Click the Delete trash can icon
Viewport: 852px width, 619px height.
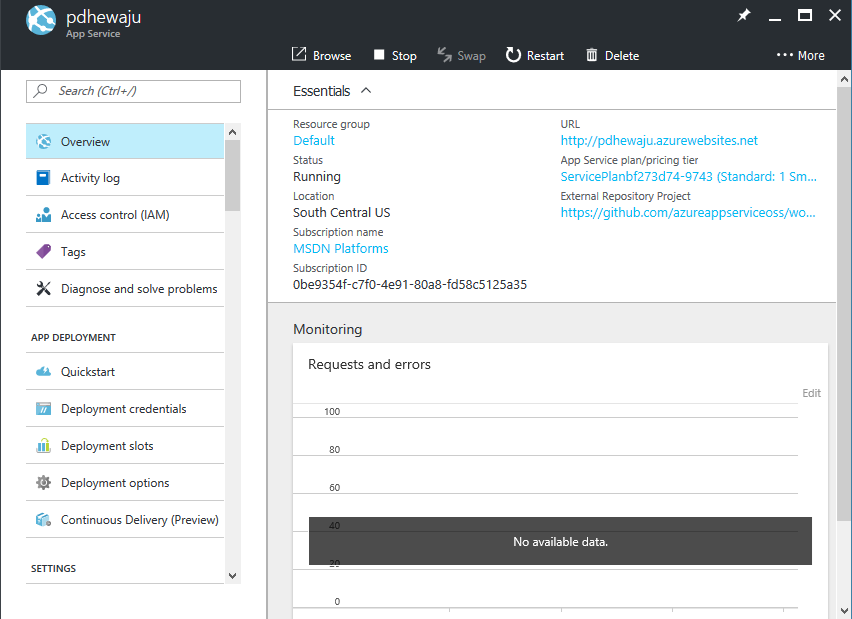pos(592,55)
